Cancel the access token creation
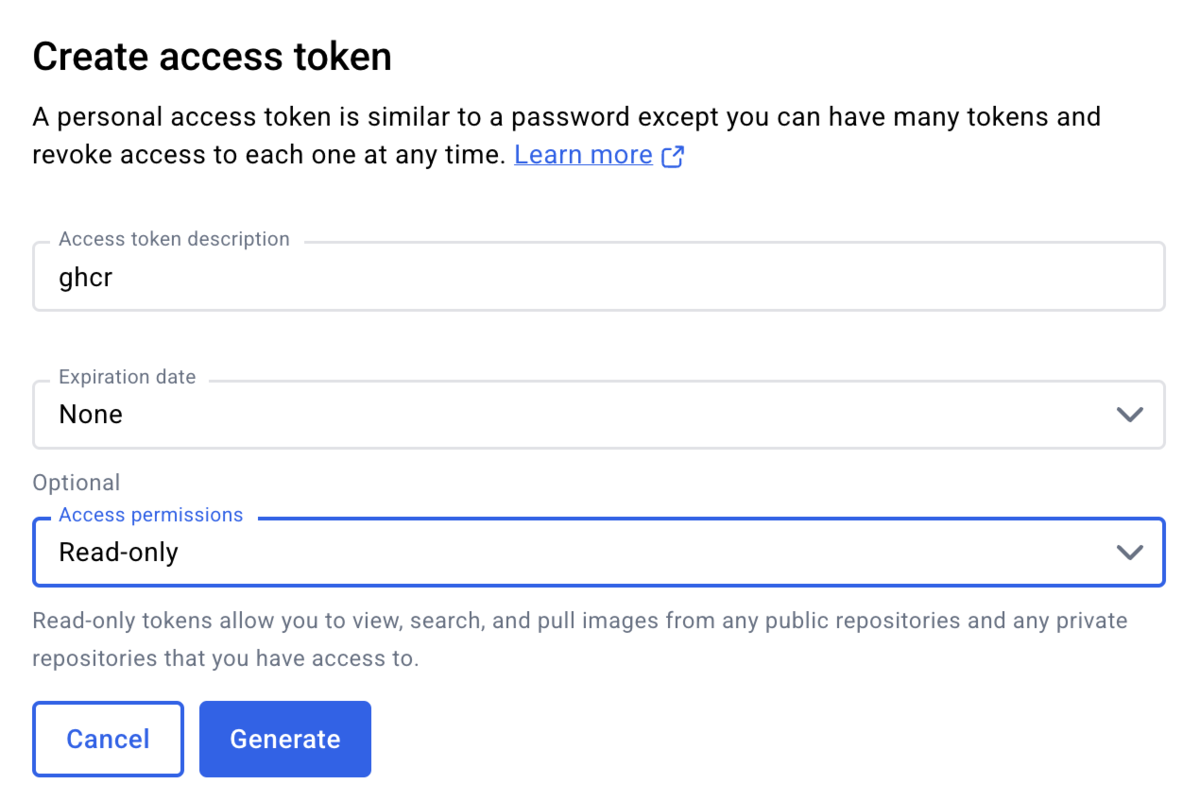1200x801 pixels. 108,739
